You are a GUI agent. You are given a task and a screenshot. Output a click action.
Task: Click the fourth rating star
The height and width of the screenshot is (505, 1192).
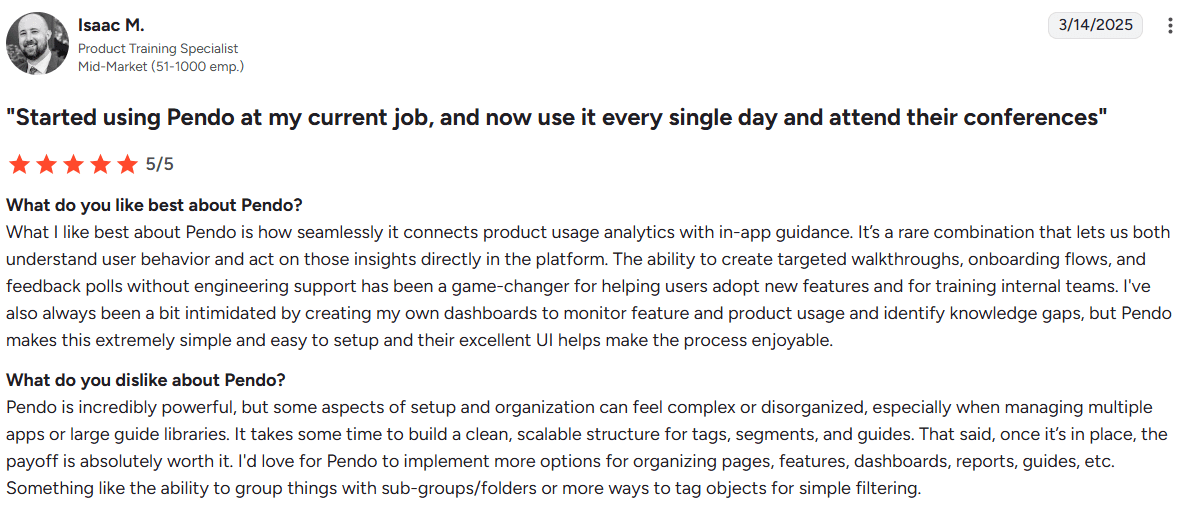tap(100, 164)
